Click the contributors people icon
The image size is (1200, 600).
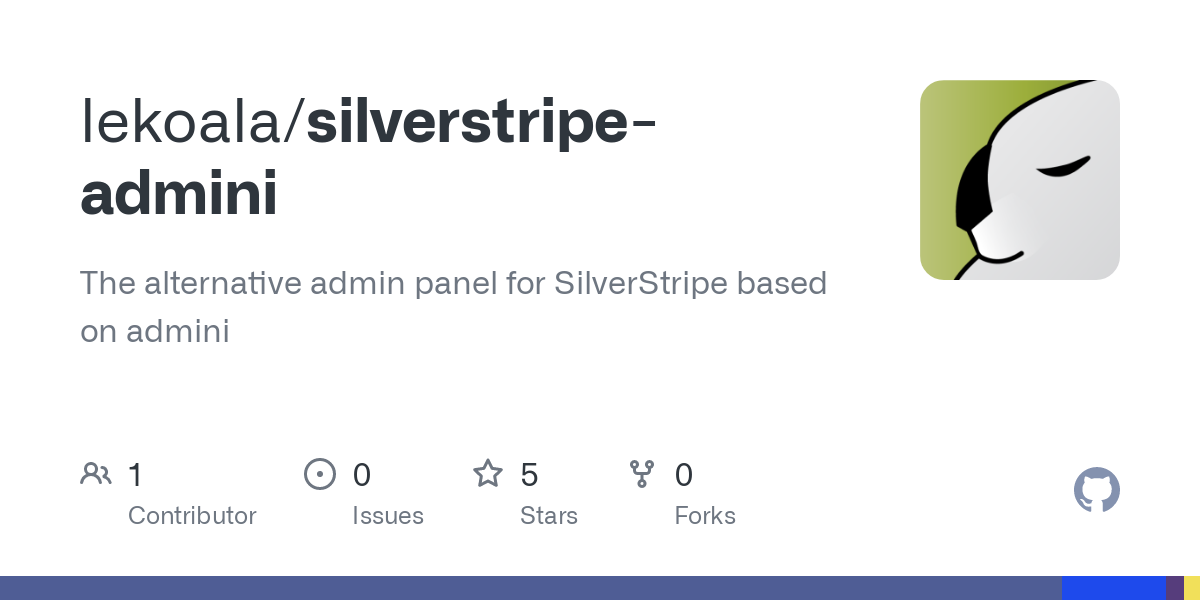click(96, 474)
